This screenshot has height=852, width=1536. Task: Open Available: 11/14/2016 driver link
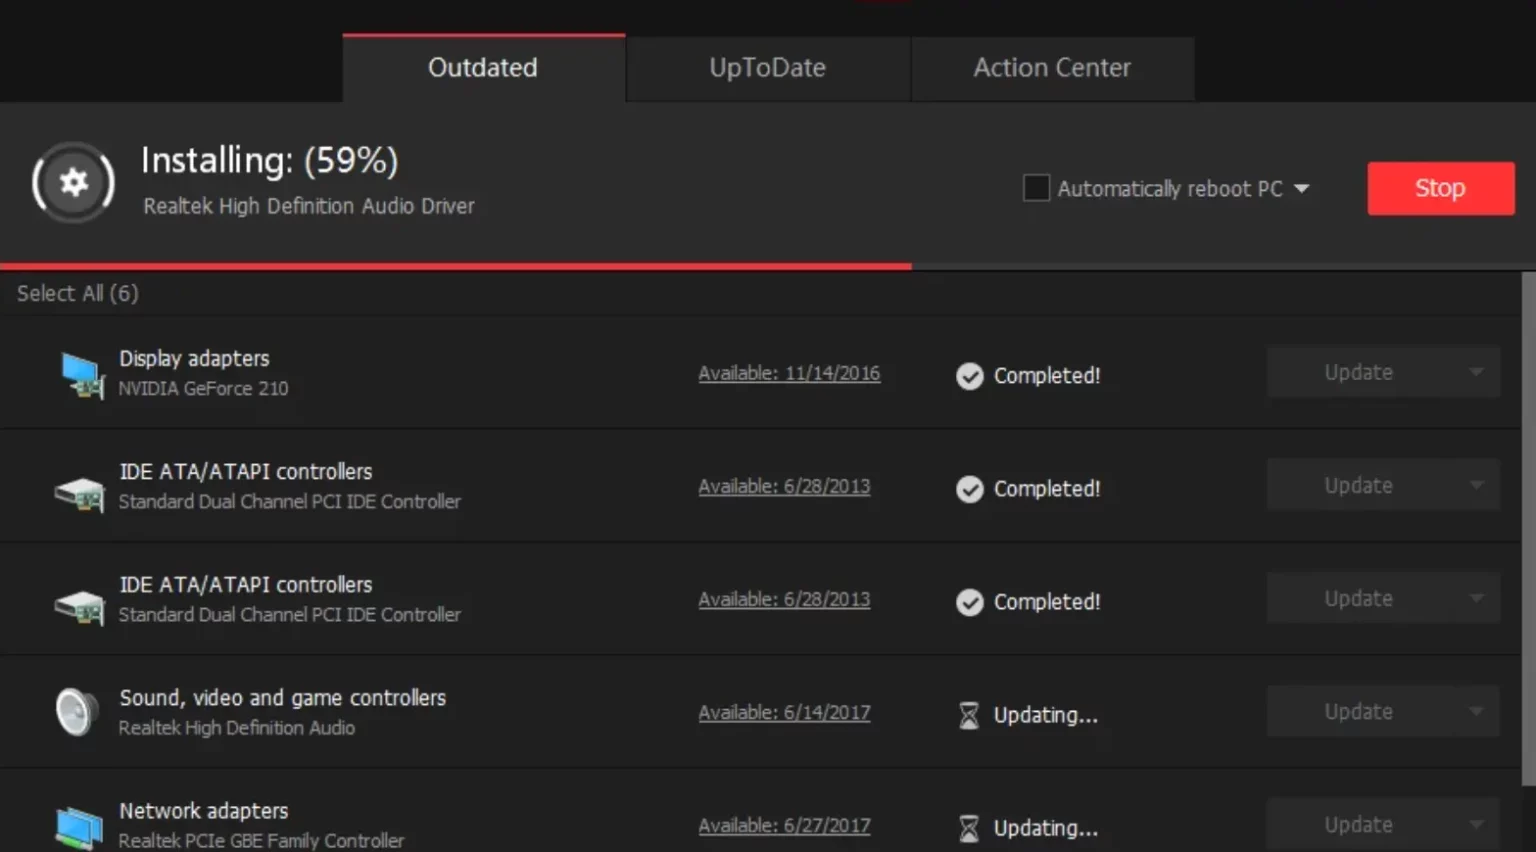pos(789,373)
